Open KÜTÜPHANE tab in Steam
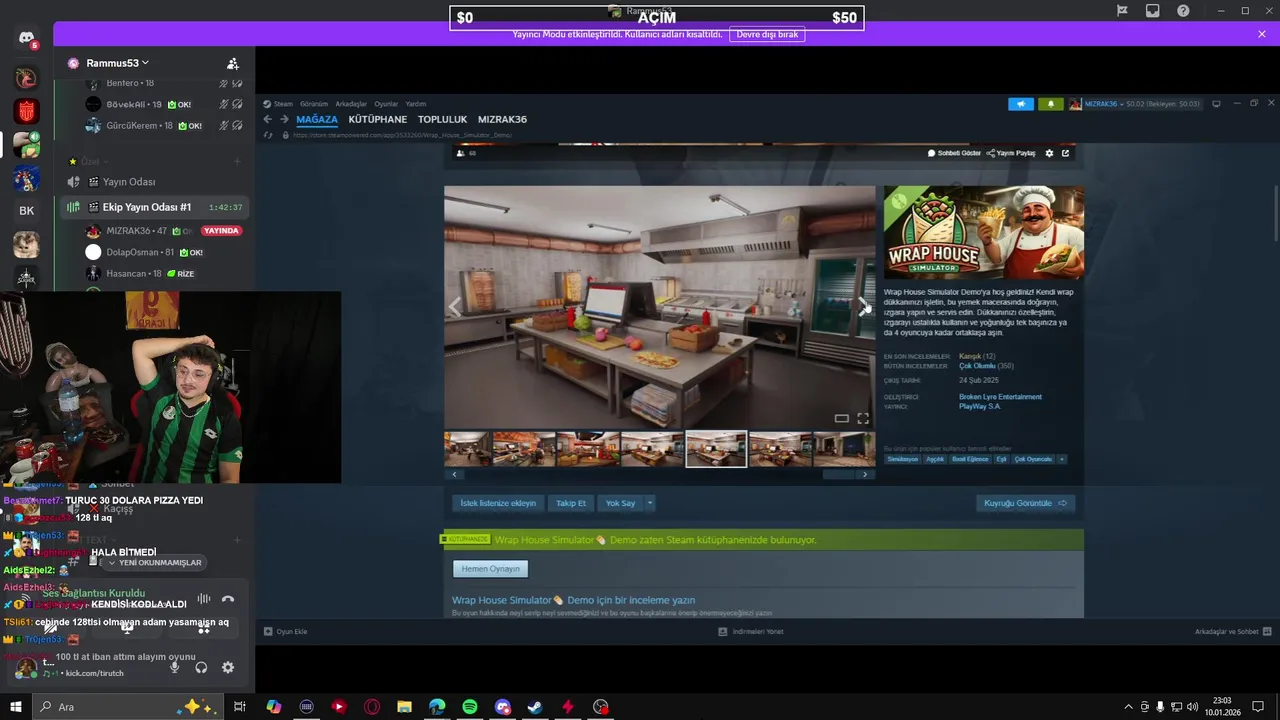Image resolution: width=1280 pixels, height=720 pixels. 378,119
